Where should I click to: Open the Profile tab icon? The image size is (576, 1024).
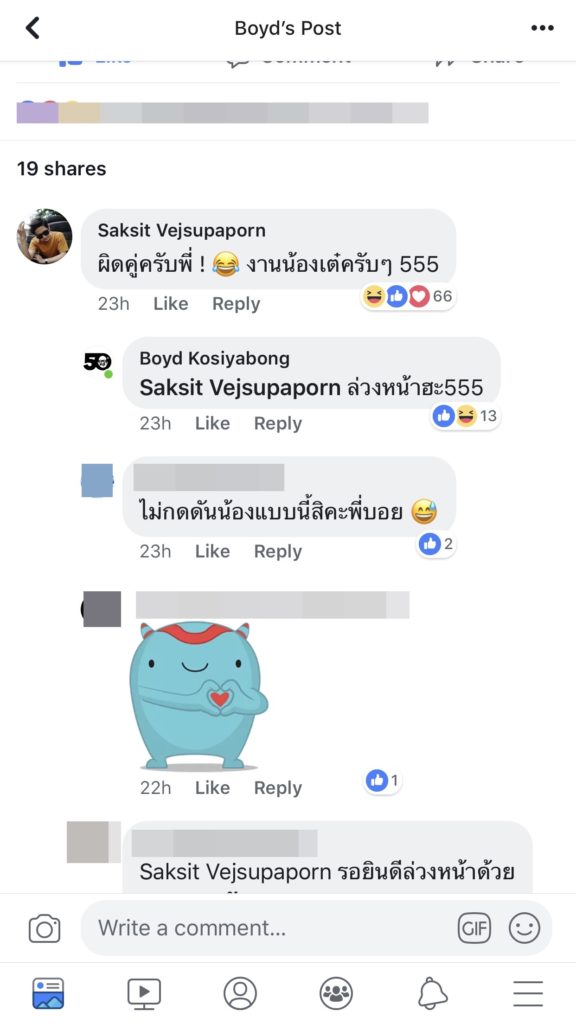[240, 993]
